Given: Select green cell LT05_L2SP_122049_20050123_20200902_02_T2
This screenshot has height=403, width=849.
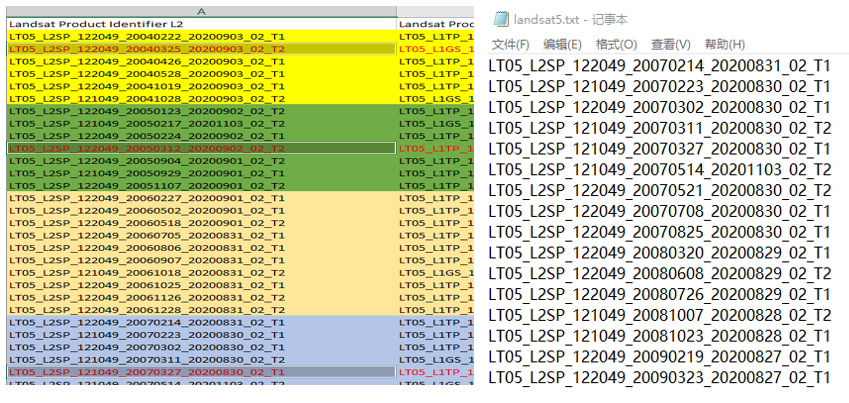Looking at the screenshot, I should tap(201, 111).
